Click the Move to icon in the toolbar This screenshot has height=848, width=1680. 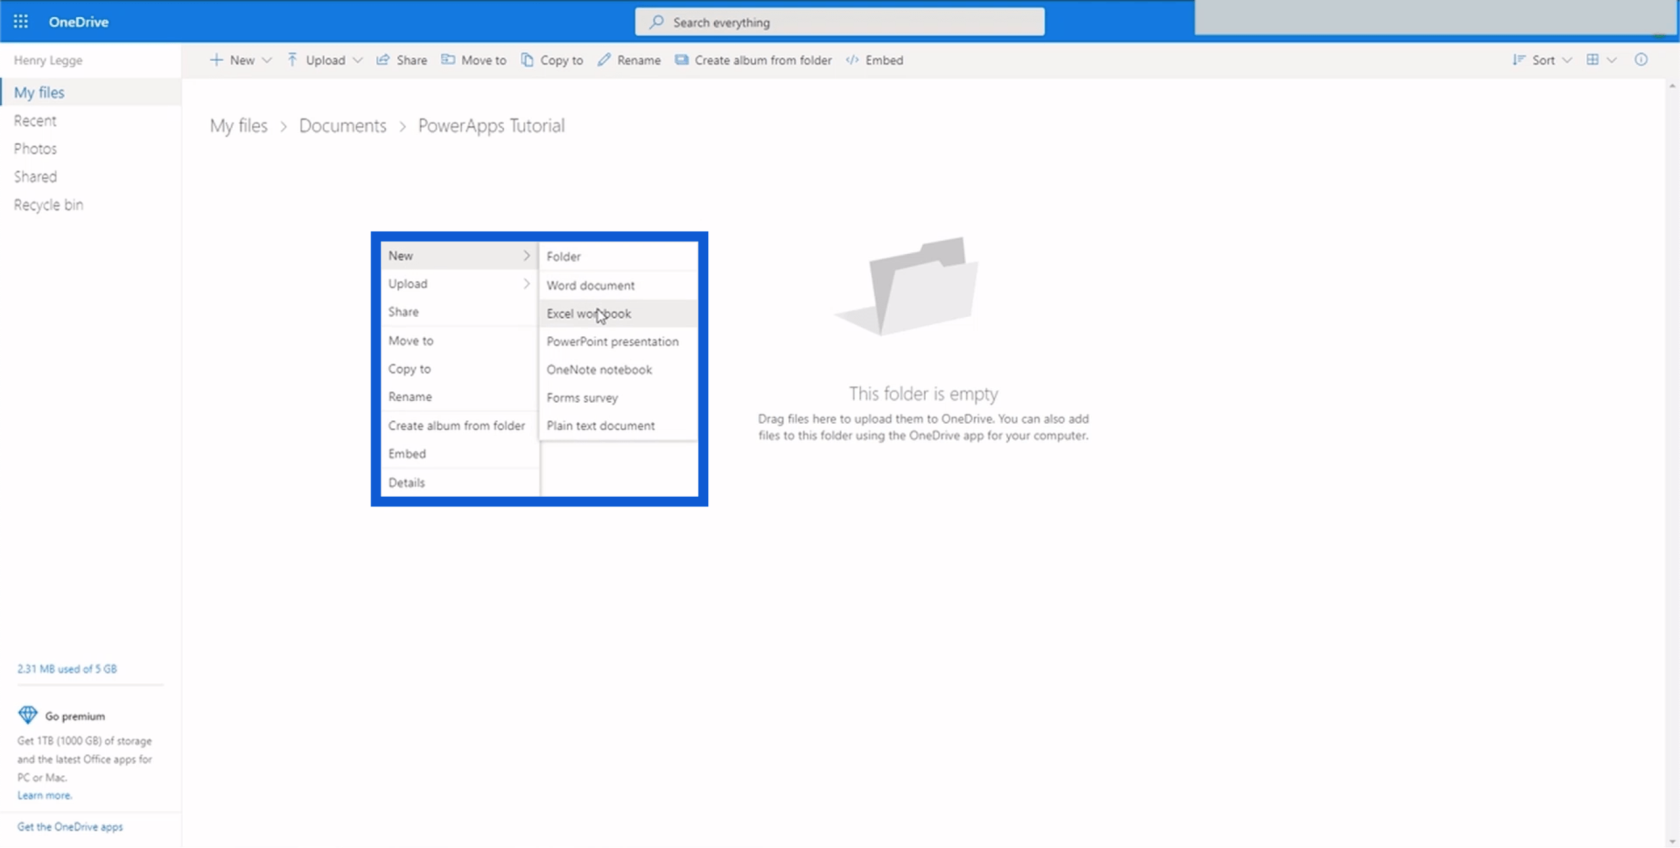448,60
